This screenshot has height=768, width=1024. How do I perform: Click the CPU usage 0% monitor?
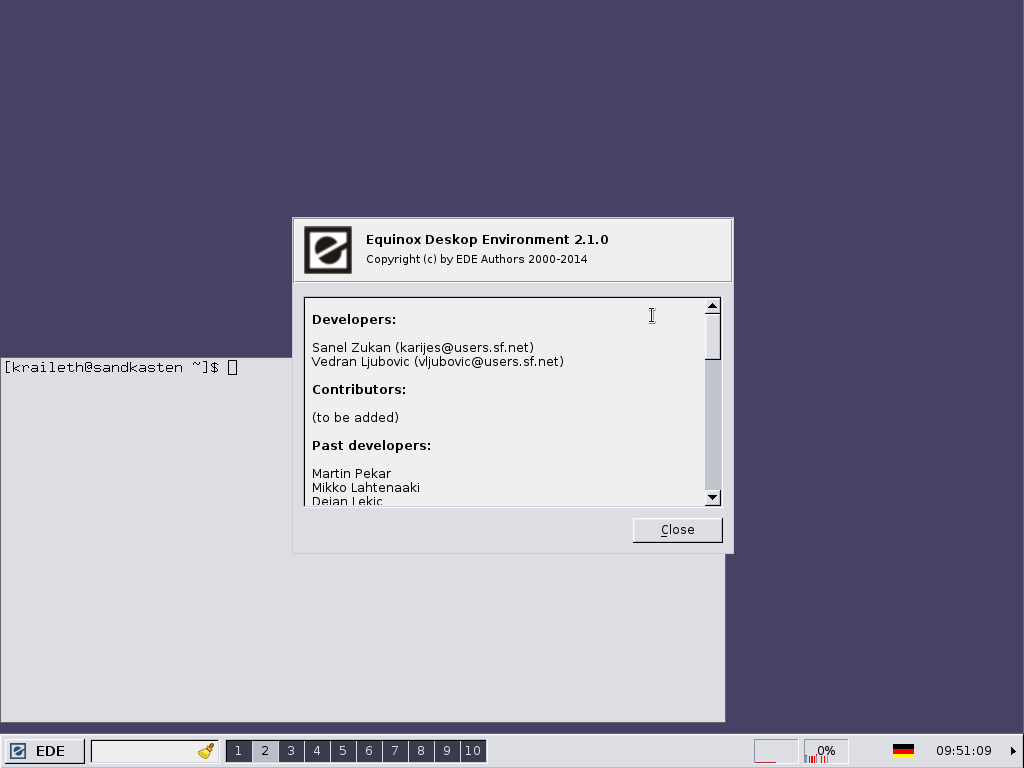pos(826,751)
